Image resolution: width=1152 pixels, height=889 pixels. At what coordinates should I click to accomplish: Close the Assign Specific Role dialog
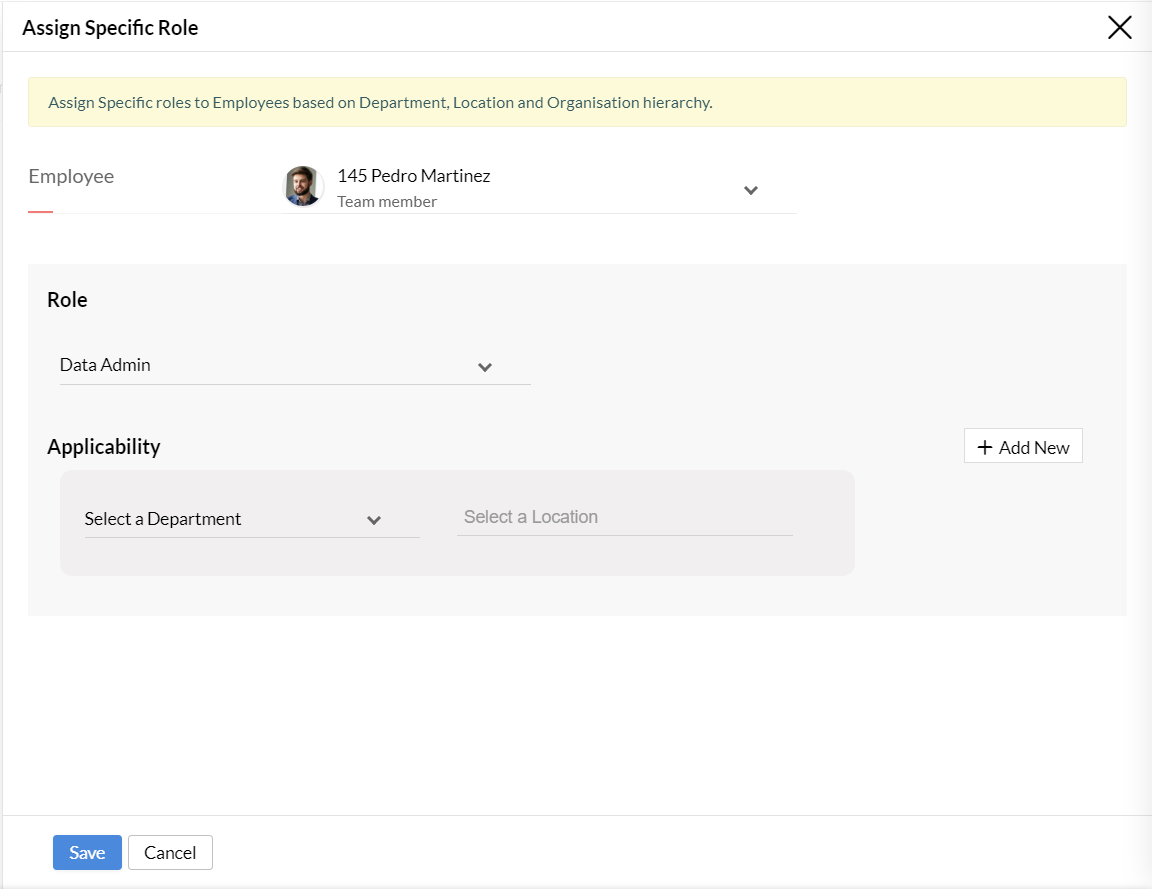[x=1119, y=27]
